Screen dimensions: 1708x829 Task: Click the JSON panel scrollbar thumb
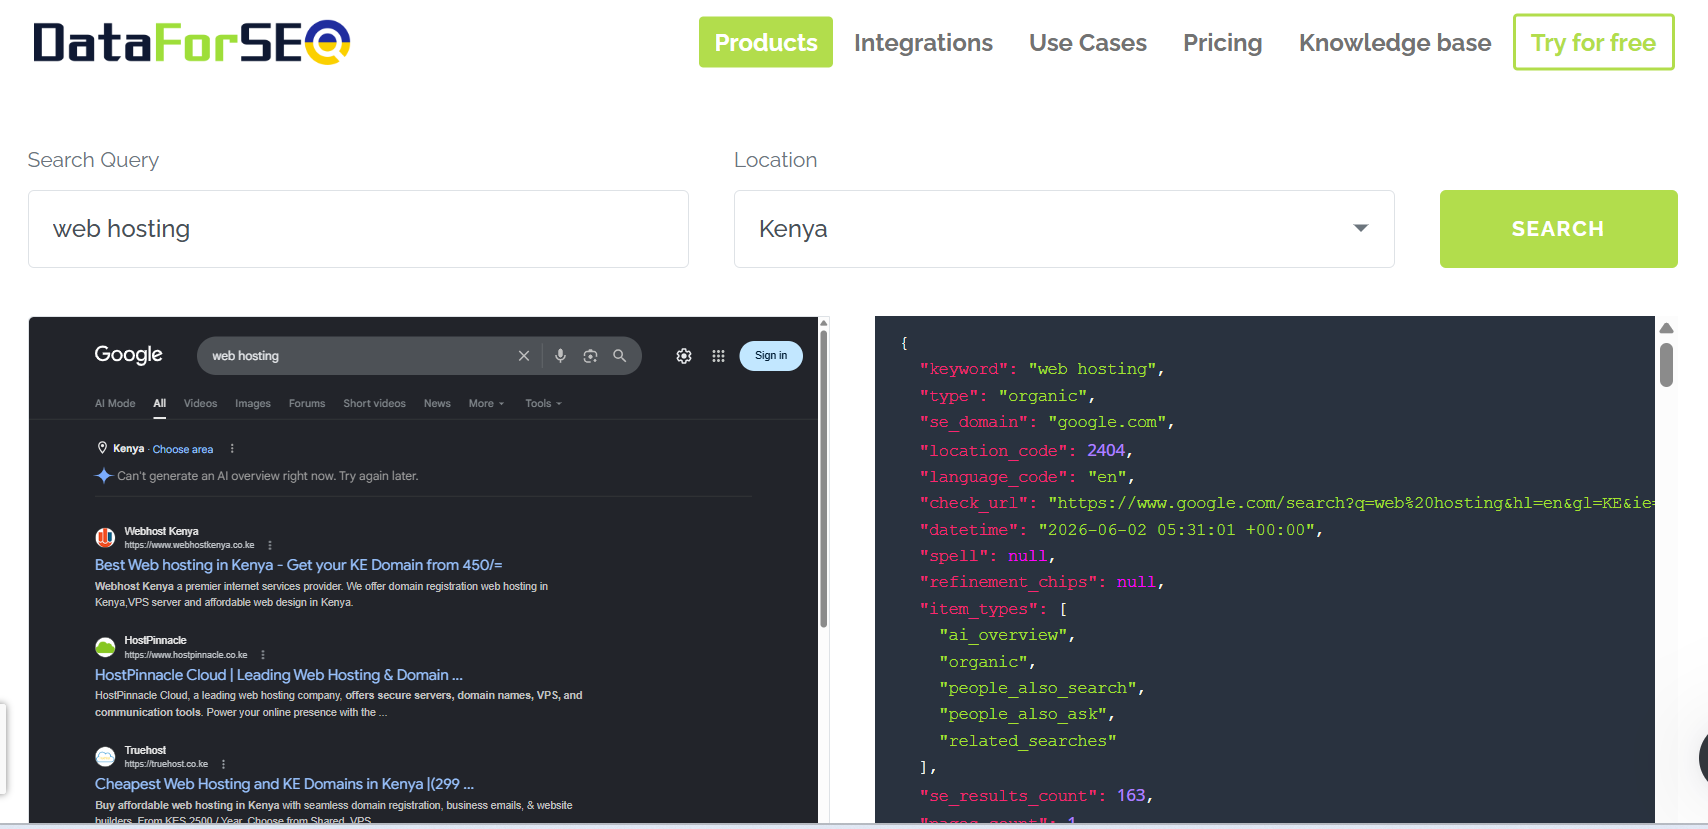click(1666, 364)
